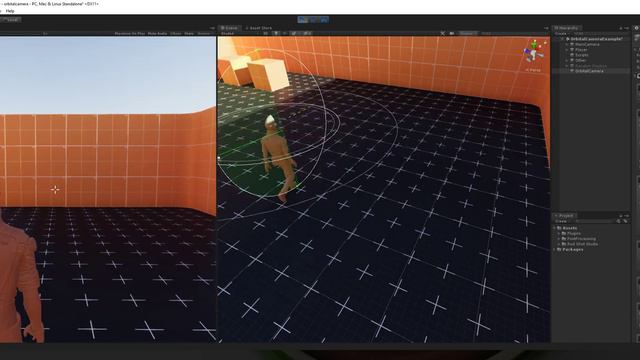Select the Plugins folder in Project

[571, 233]
